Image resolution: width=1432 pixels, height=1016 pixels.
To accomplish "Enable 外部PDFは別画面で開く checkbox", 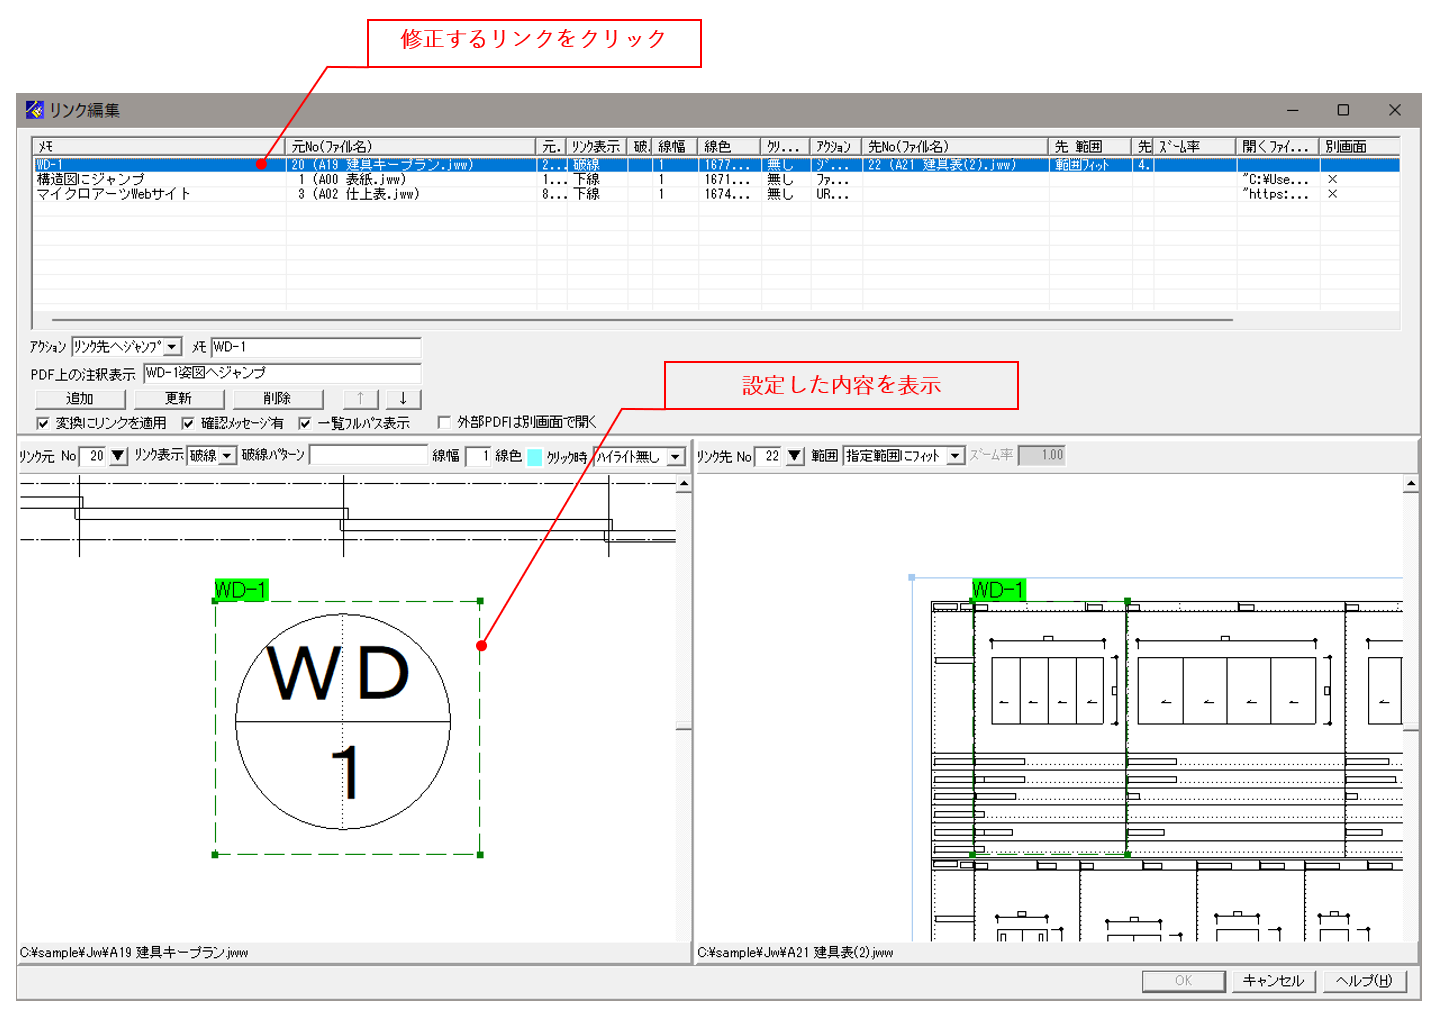I will tap(444, 423).
